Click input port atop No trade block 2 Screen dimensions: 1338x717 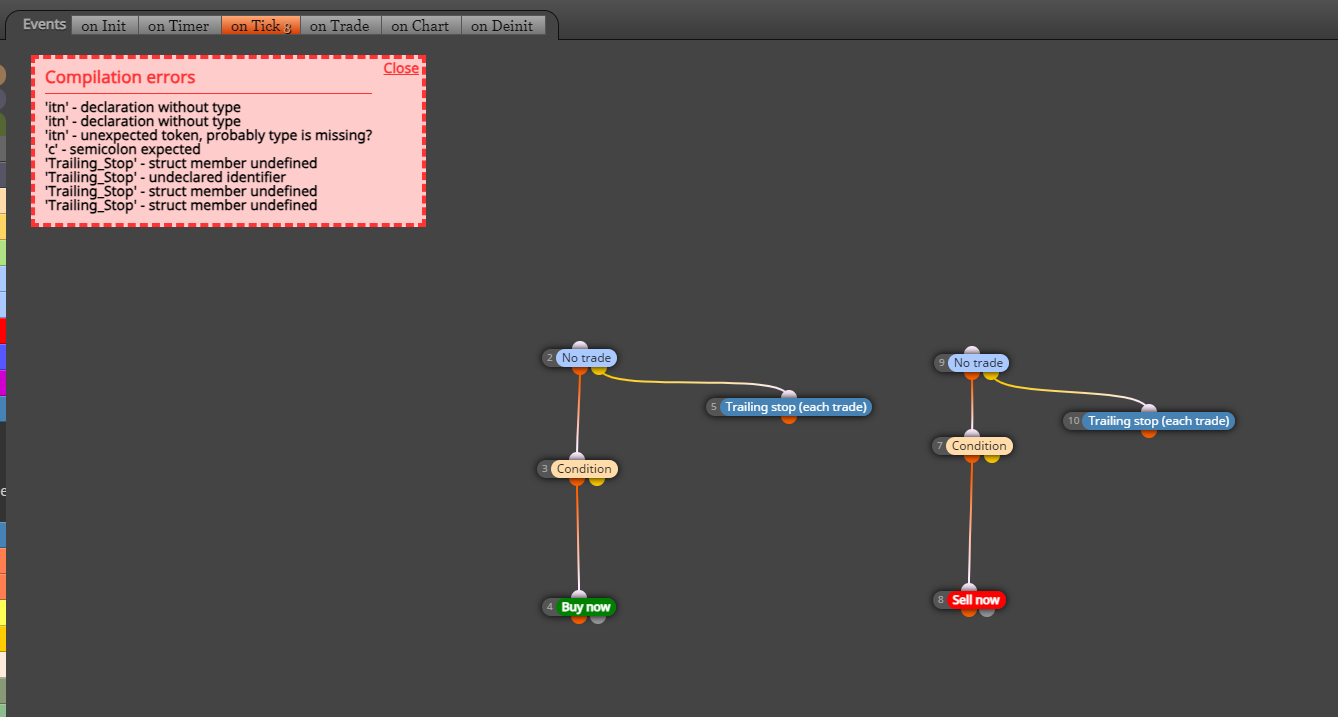[580, 346]
